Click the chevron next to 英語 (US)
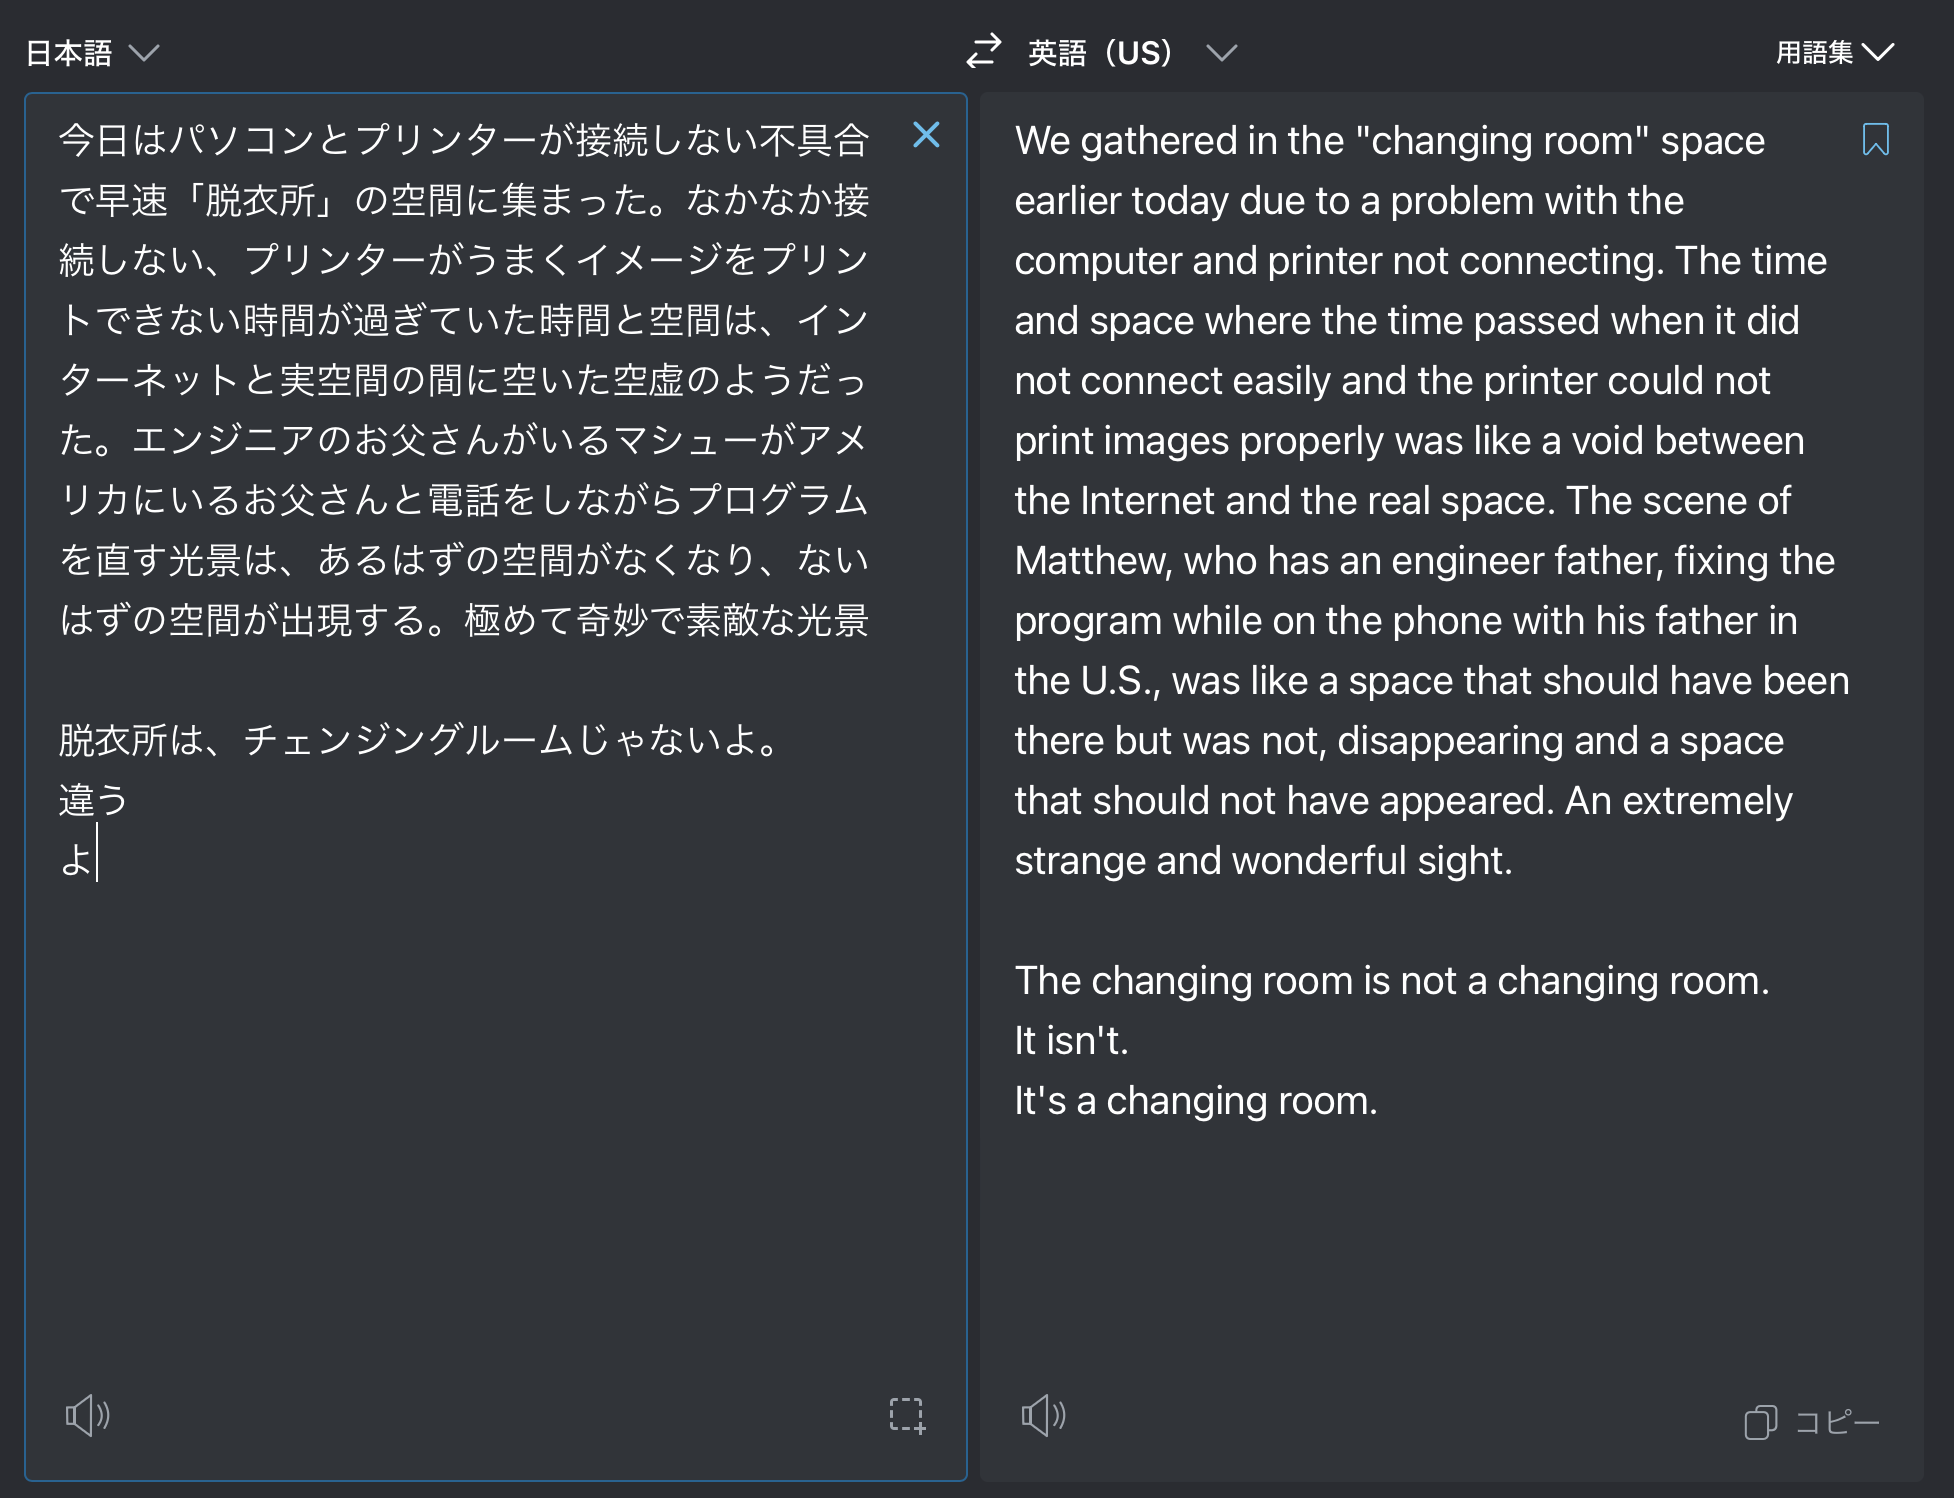Image resolution: width=1954 pixels, height=1498 pixels. (1221, 52)
